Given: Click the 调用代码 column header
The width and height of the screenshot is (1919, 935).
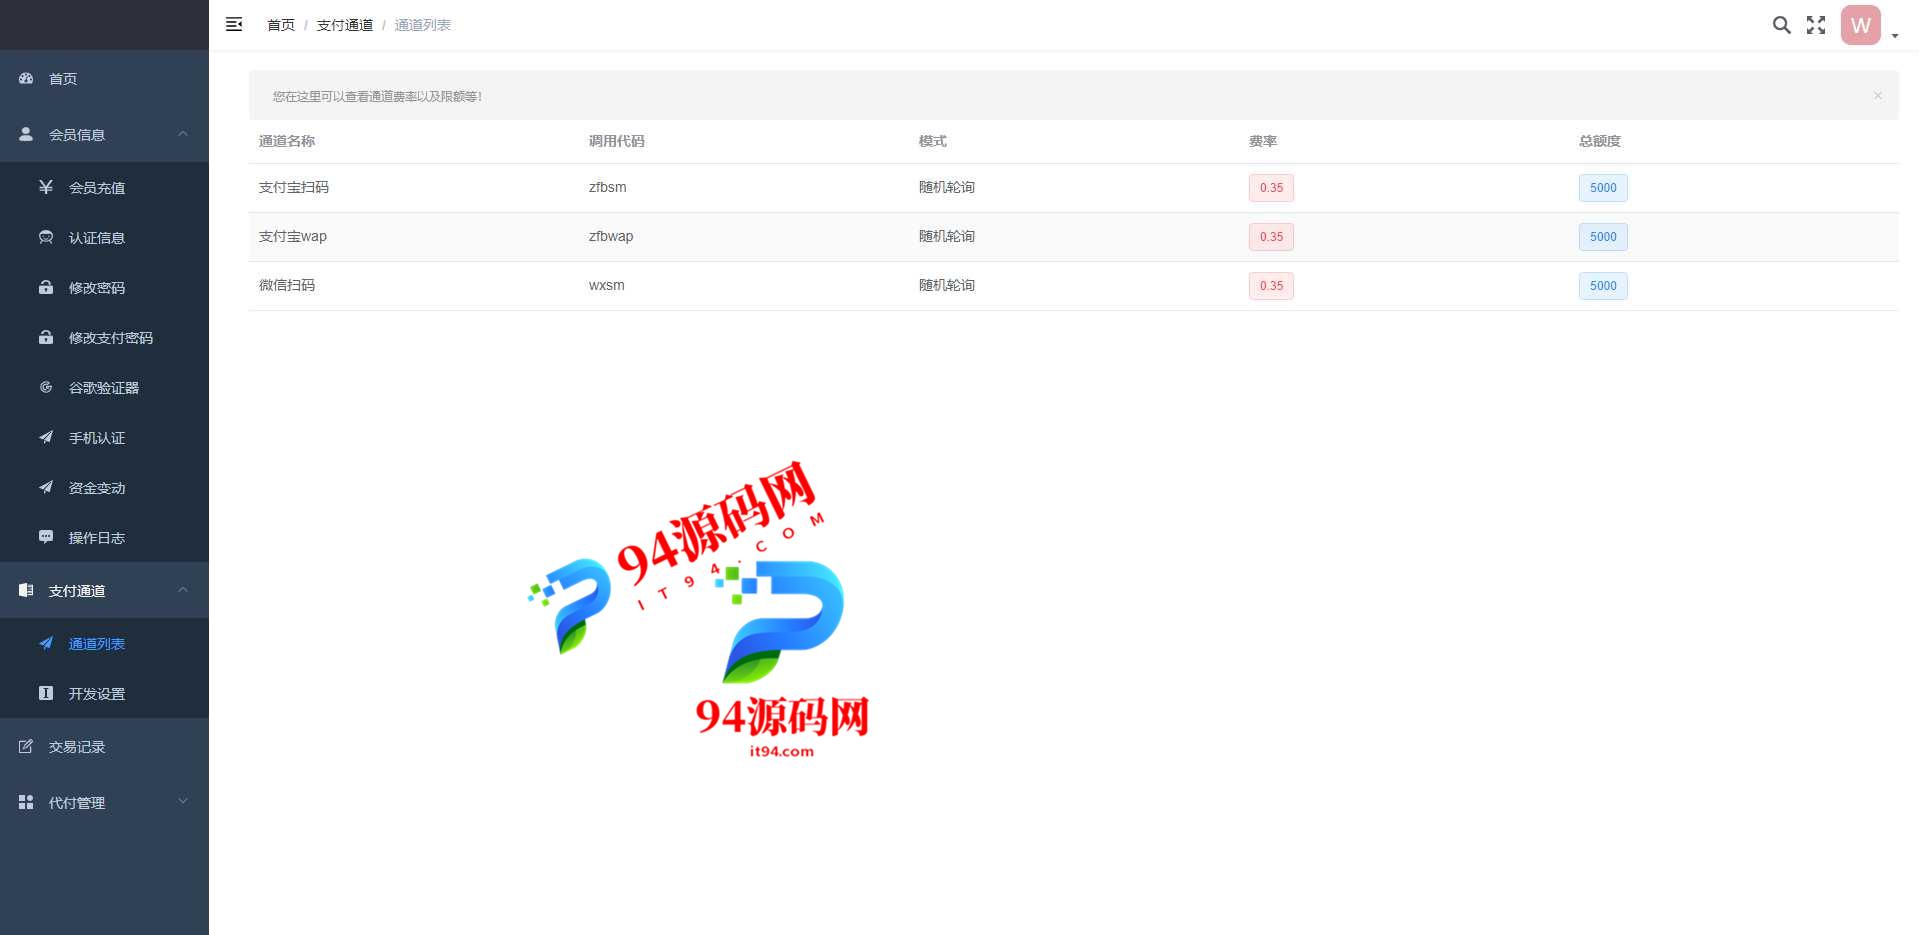Looking at the screenshot, I should [x=617, y=141].
